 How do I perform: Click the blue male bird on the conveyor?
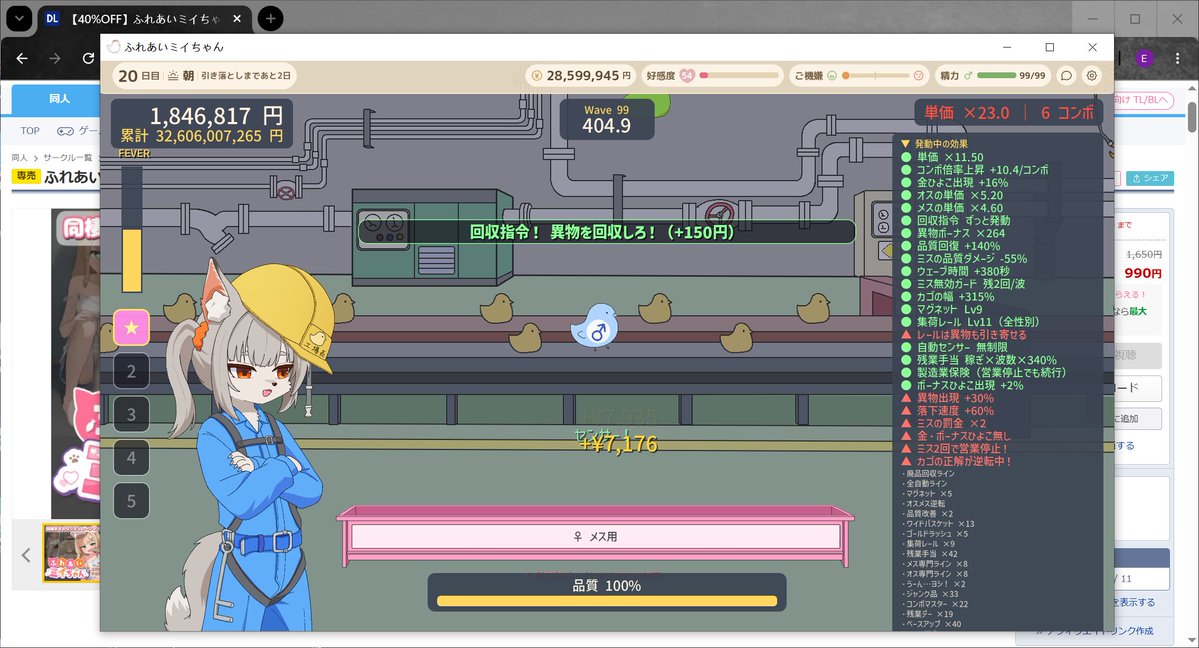point(594,325)
